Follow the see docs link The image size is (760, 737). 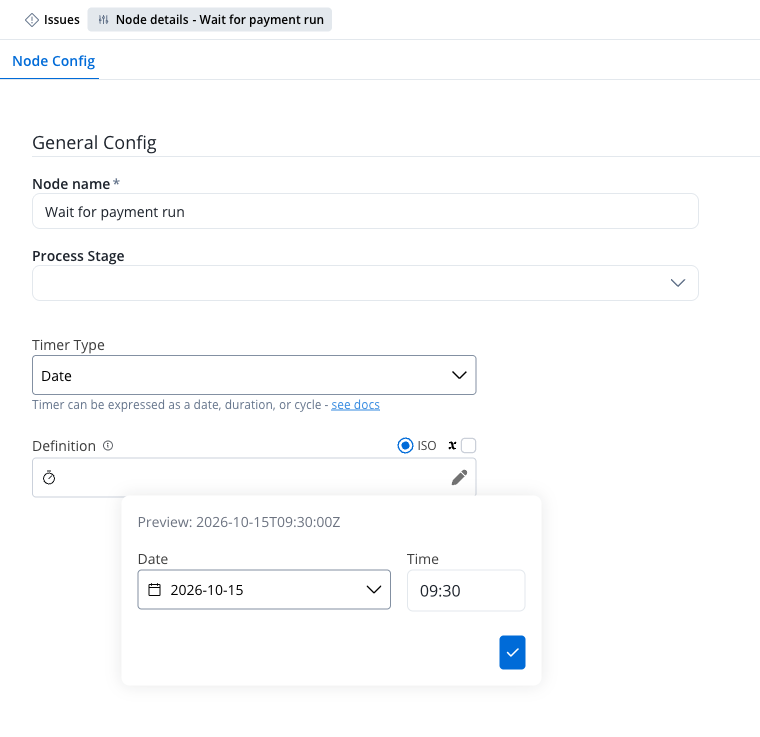[x=355, y=405]
